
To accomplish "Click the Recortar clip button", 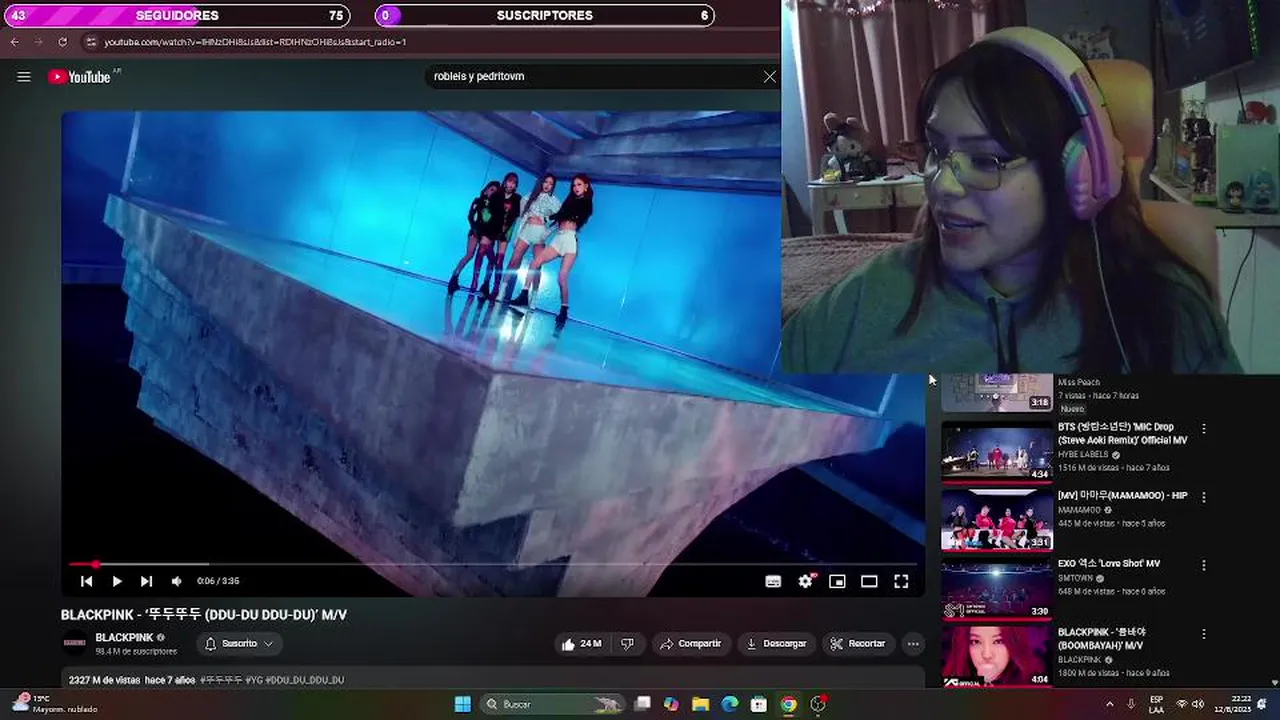I will point(858,644).
